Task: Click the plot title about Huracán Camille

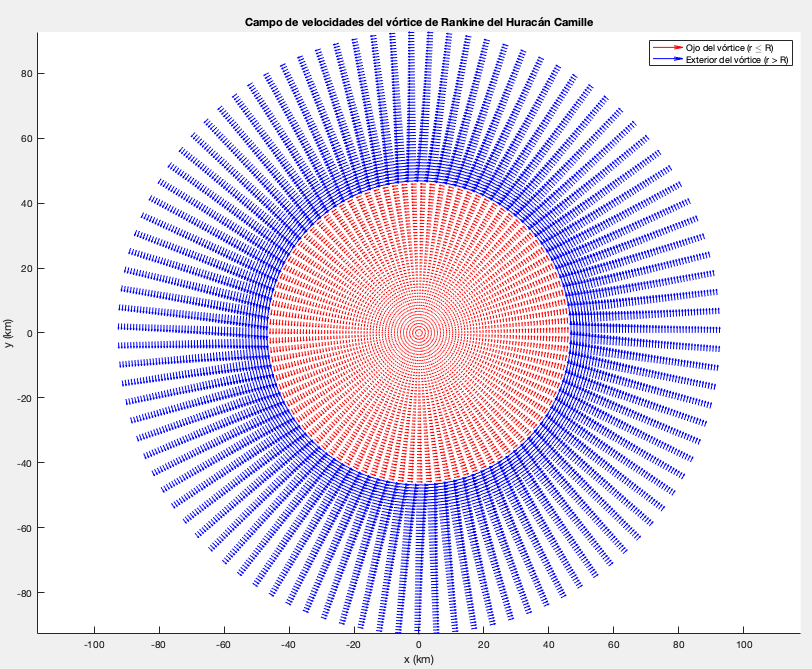Action: (x=418, y=22)
